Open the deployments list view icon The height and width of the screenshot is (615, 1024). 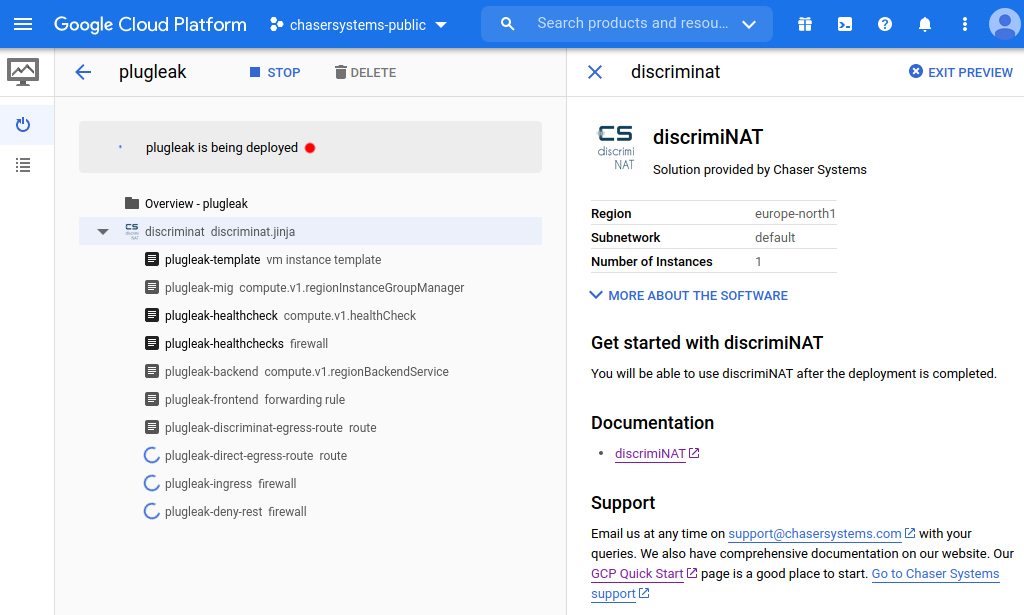pyautogui.click(x=23, y=165)
